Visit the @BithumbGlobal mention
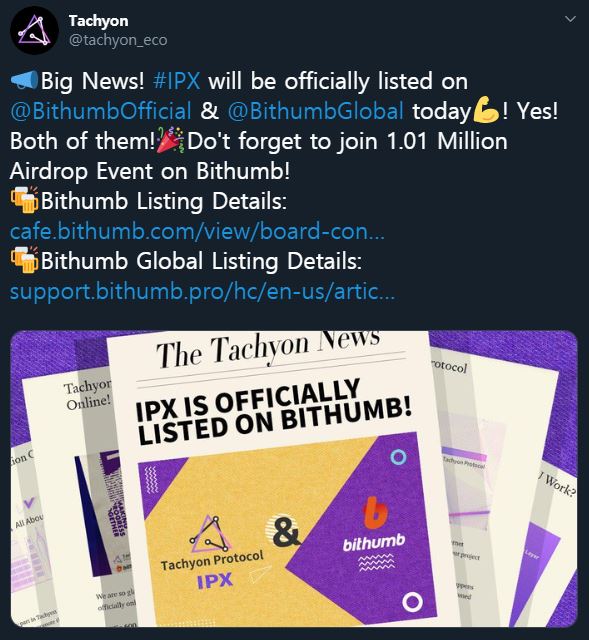The width and height of the screenshot is (589, 640). (x=315, y=111)
